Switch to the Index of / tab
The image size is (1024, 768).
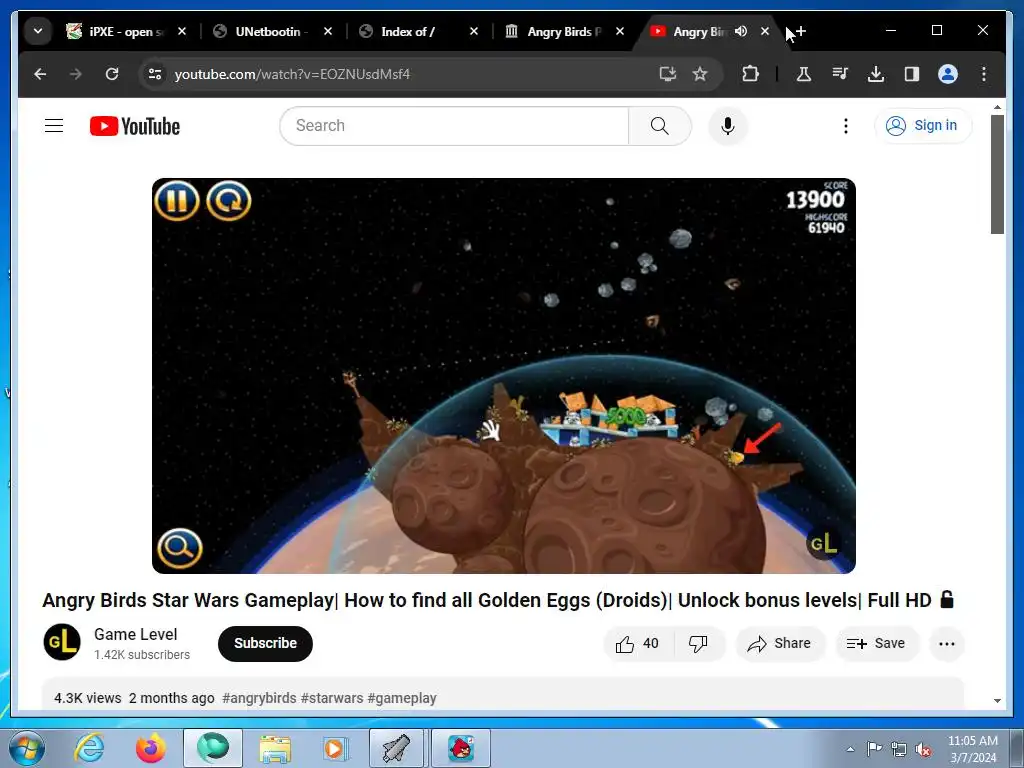point(419,31)
